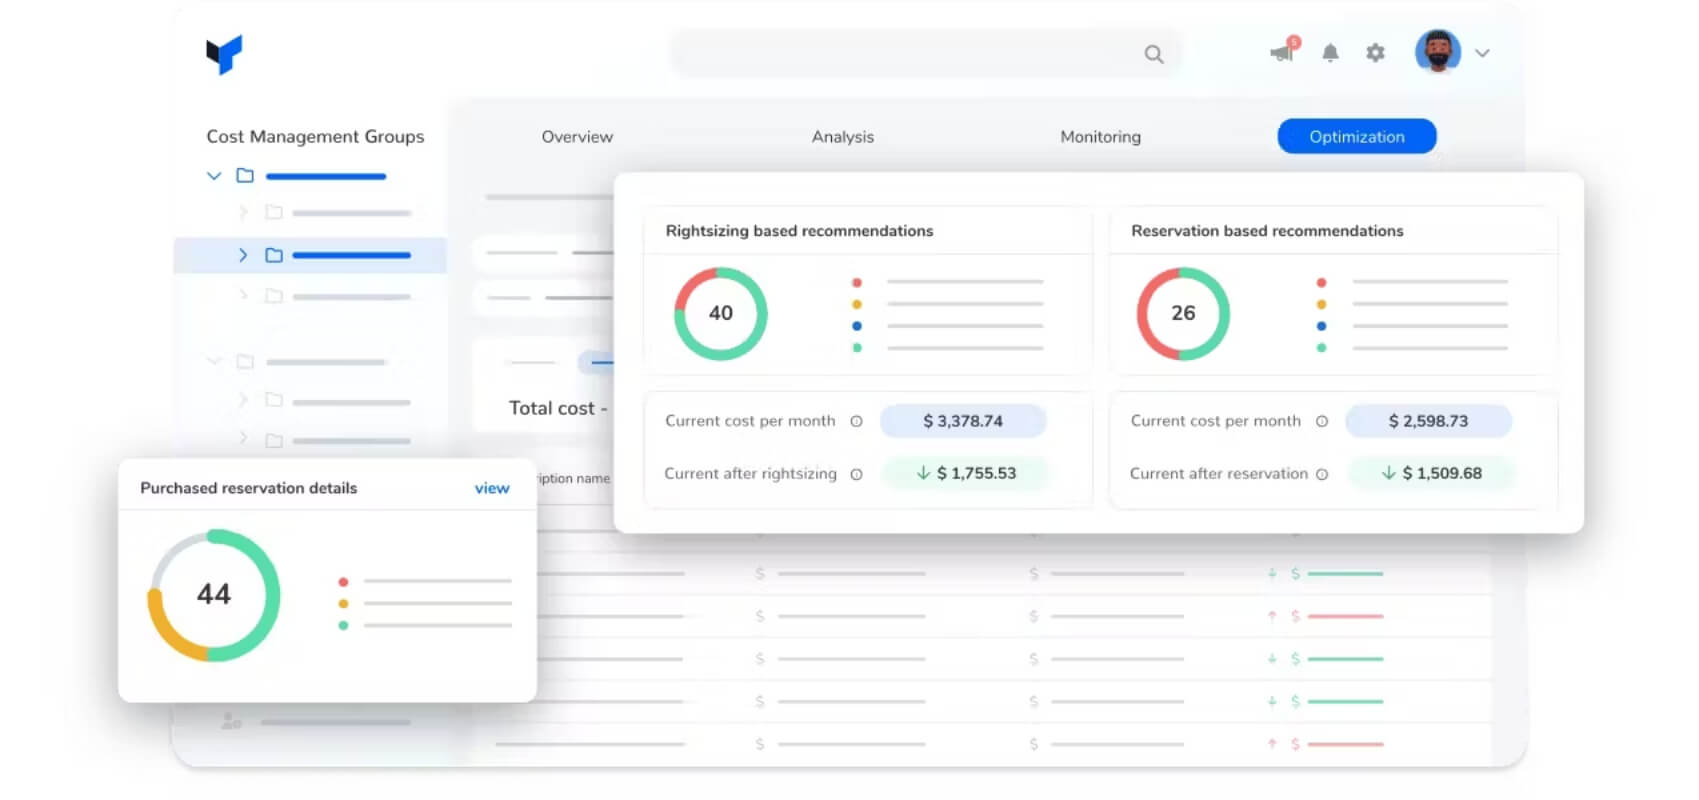Click the $ 2,598.73 cost value

[1428, 421]
